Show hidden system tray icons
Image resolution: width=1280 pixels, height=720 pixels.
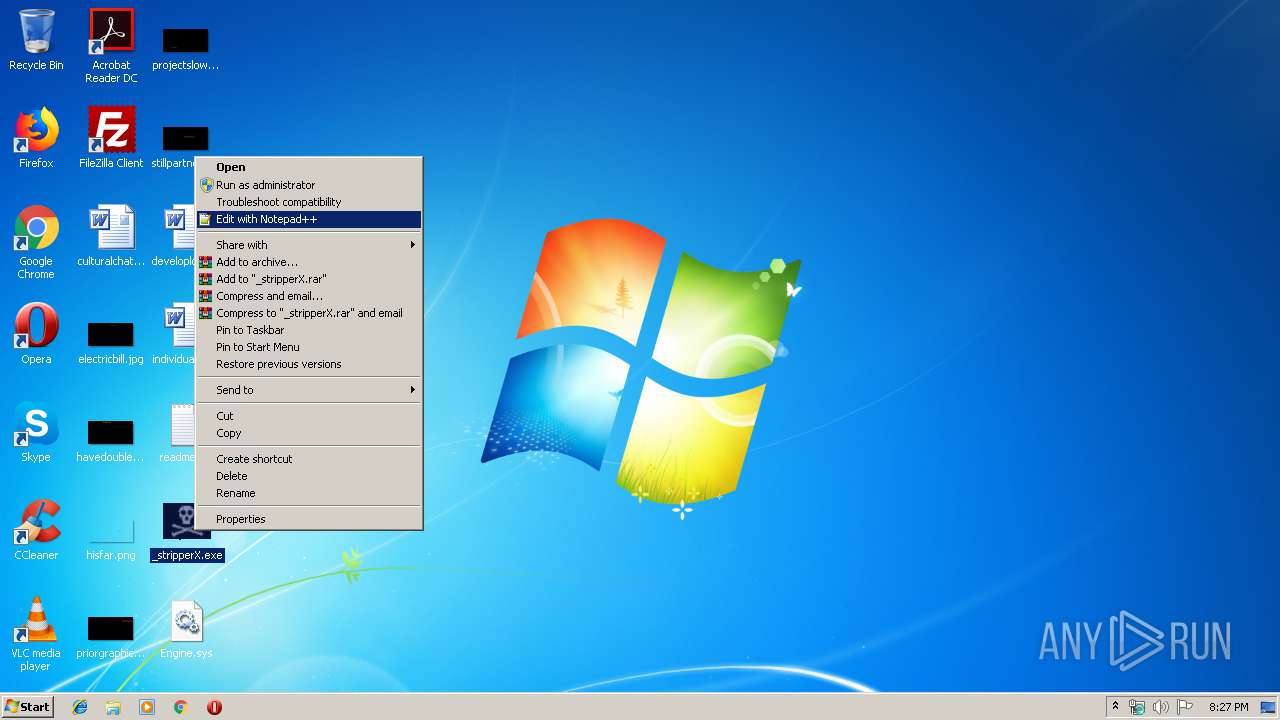tap(1115, 706)
